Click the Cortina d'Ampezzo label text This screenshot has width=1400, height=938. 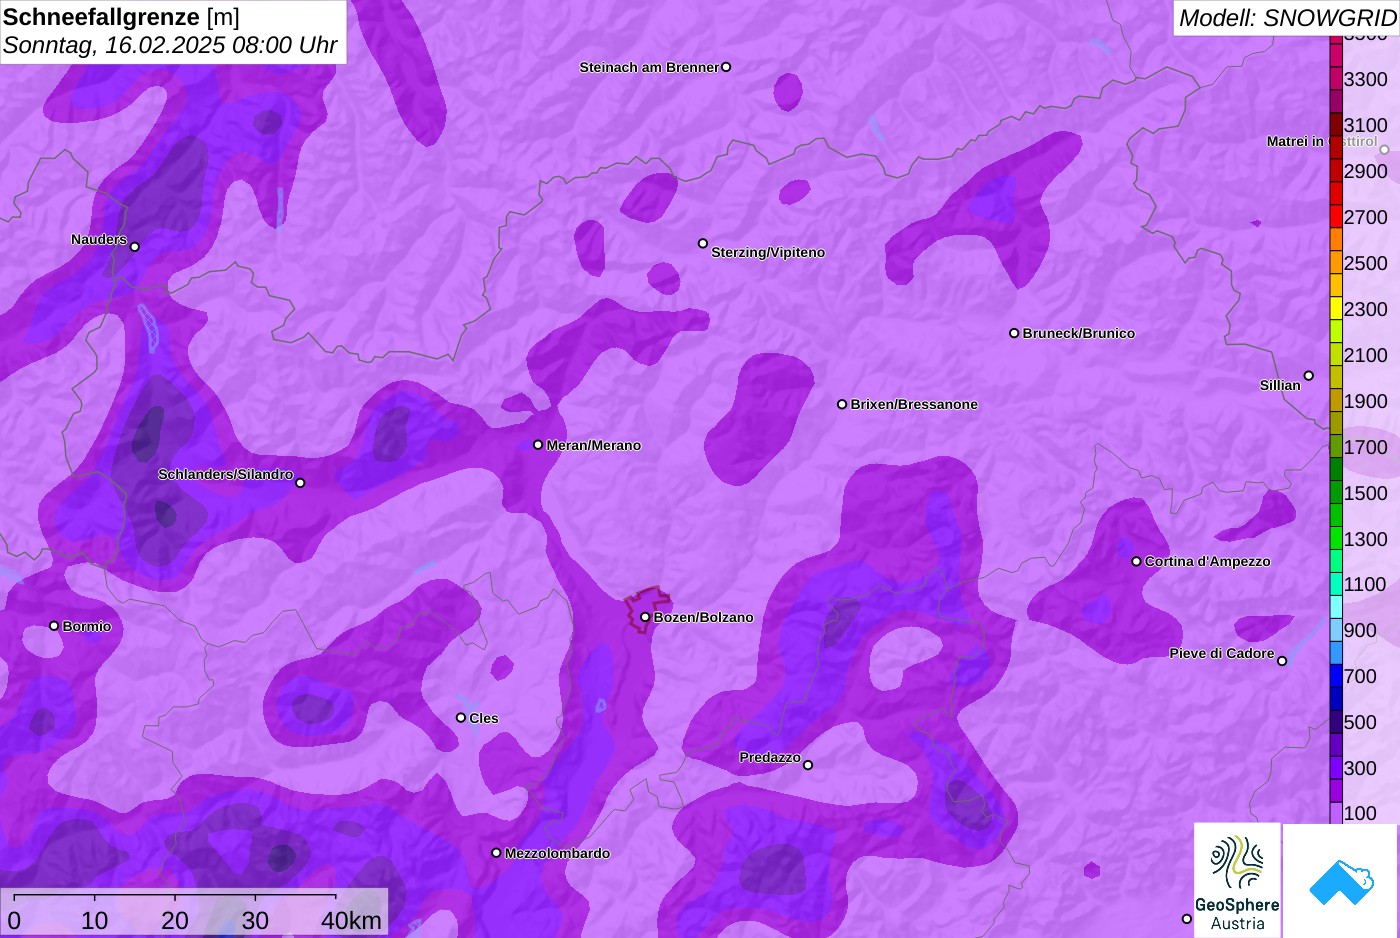click(x=1208, y=561)
